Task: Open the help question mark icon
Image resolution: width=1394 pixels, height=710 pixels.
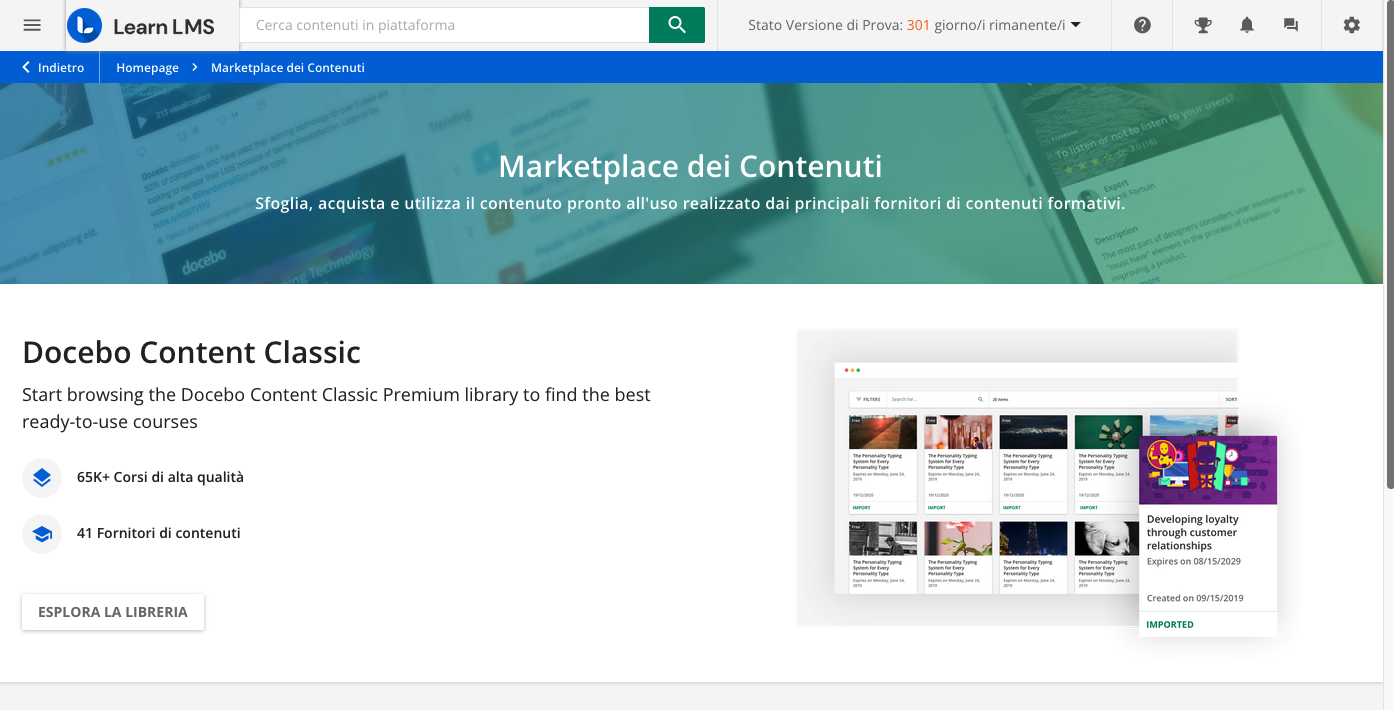Action: [1142, 25]
